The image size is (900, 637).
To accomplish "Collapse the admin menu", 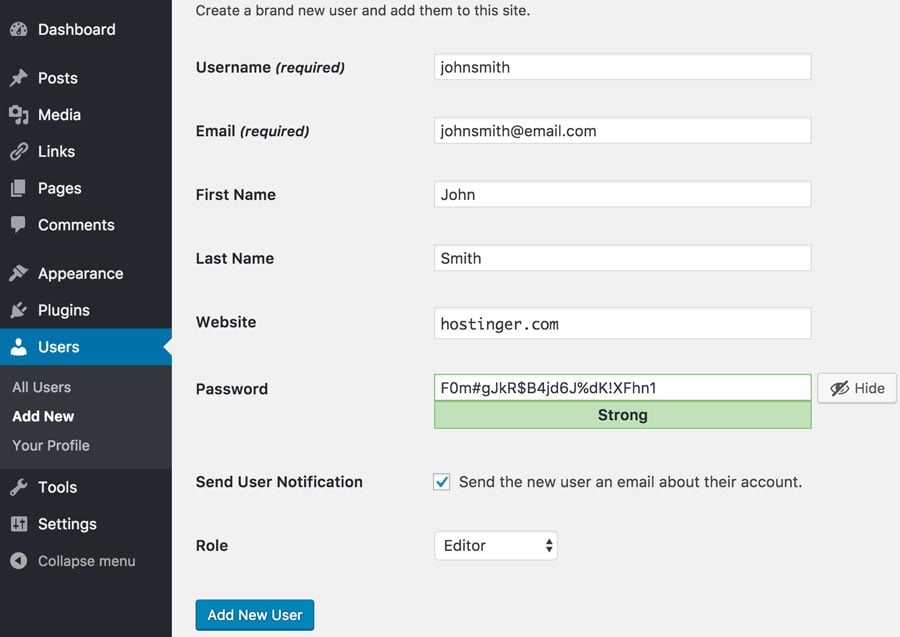I will [72, 561].
